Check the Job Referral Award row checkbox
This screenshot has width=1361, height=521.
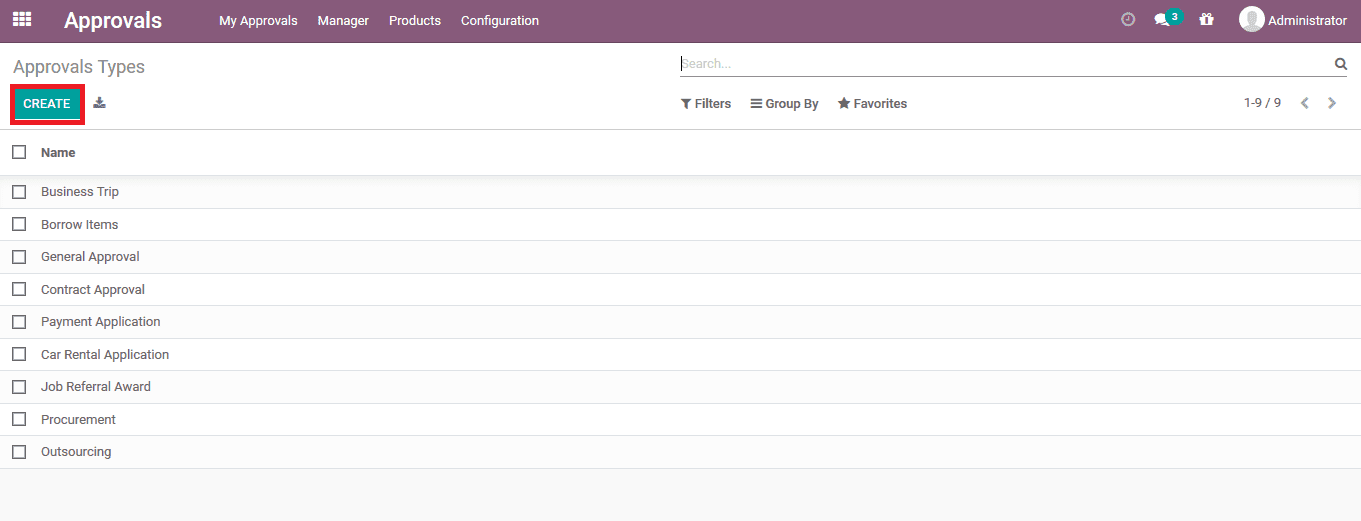click(x=19, y=387)
